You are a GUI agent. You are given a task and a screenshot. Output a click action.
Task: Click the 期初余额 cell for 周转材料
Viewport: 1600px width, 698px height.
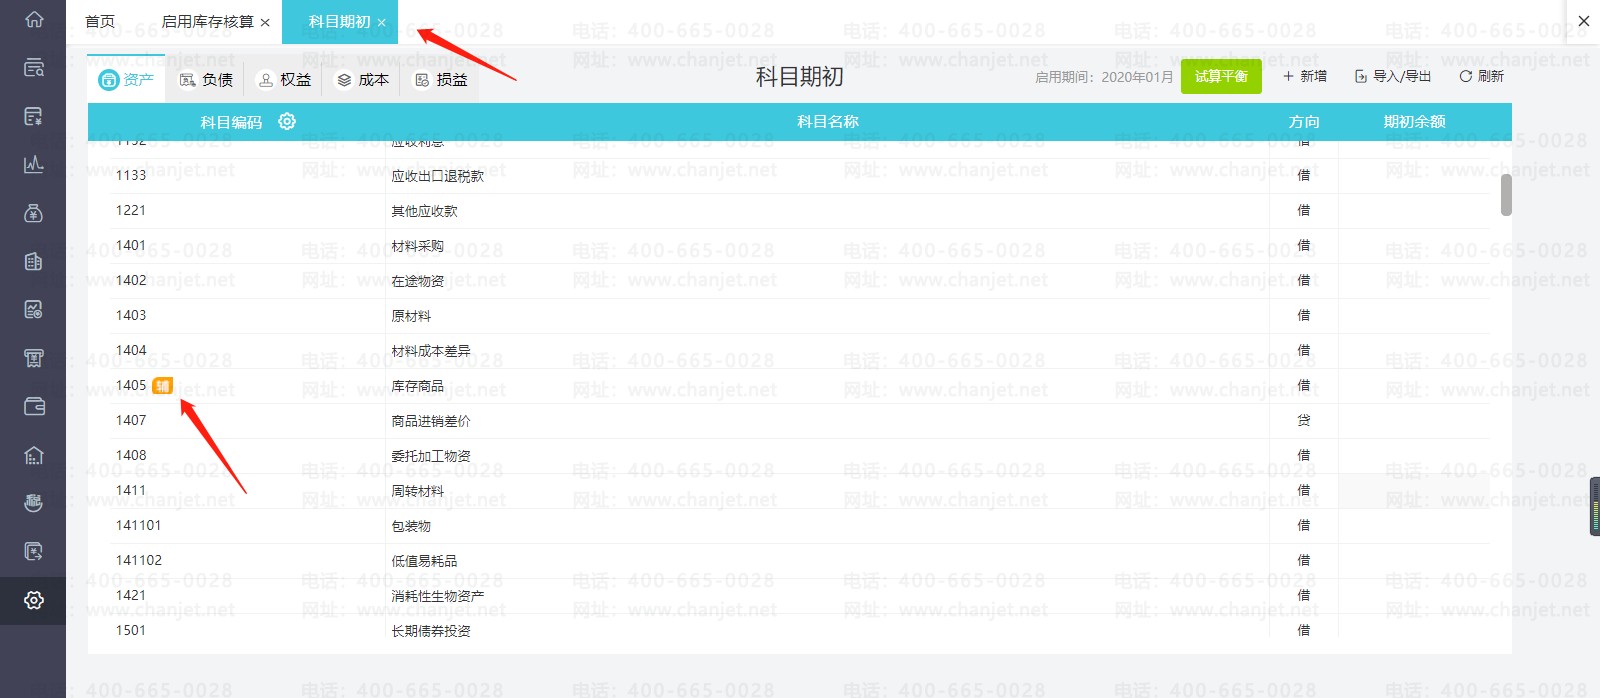(1414, 491)
